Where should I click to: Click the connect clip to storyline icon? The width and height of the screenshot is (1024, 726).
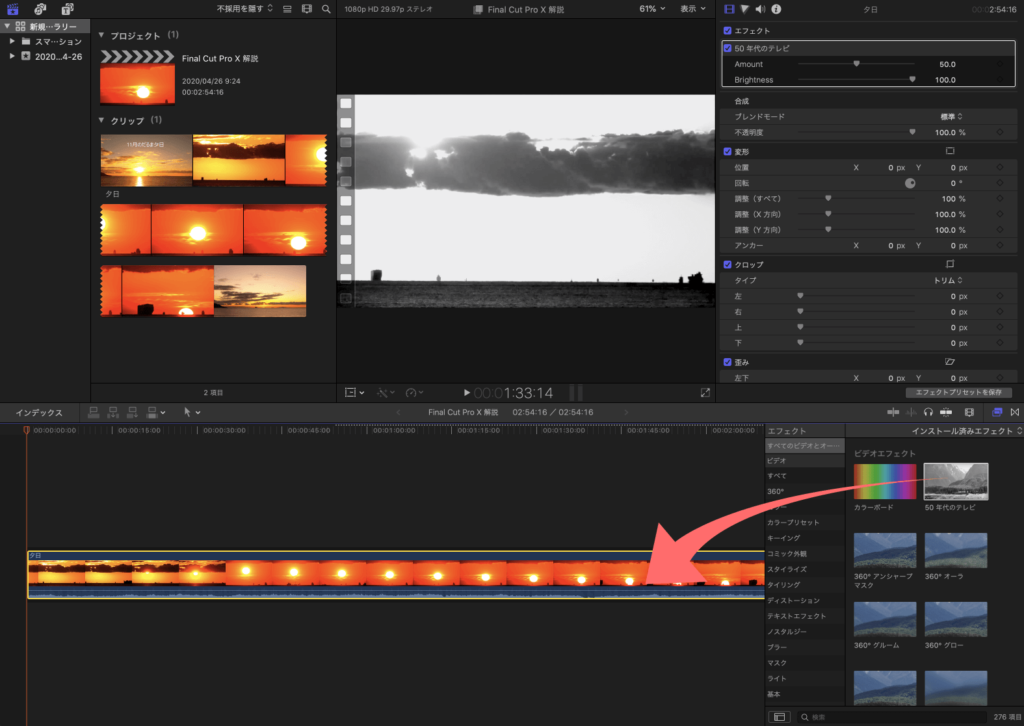coord(93,412)
